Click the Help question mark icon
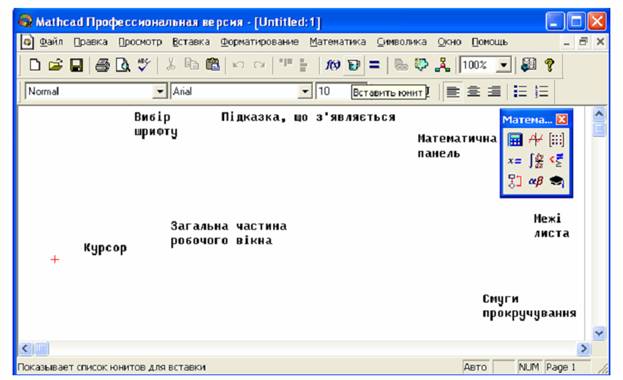 coord(549,65)
